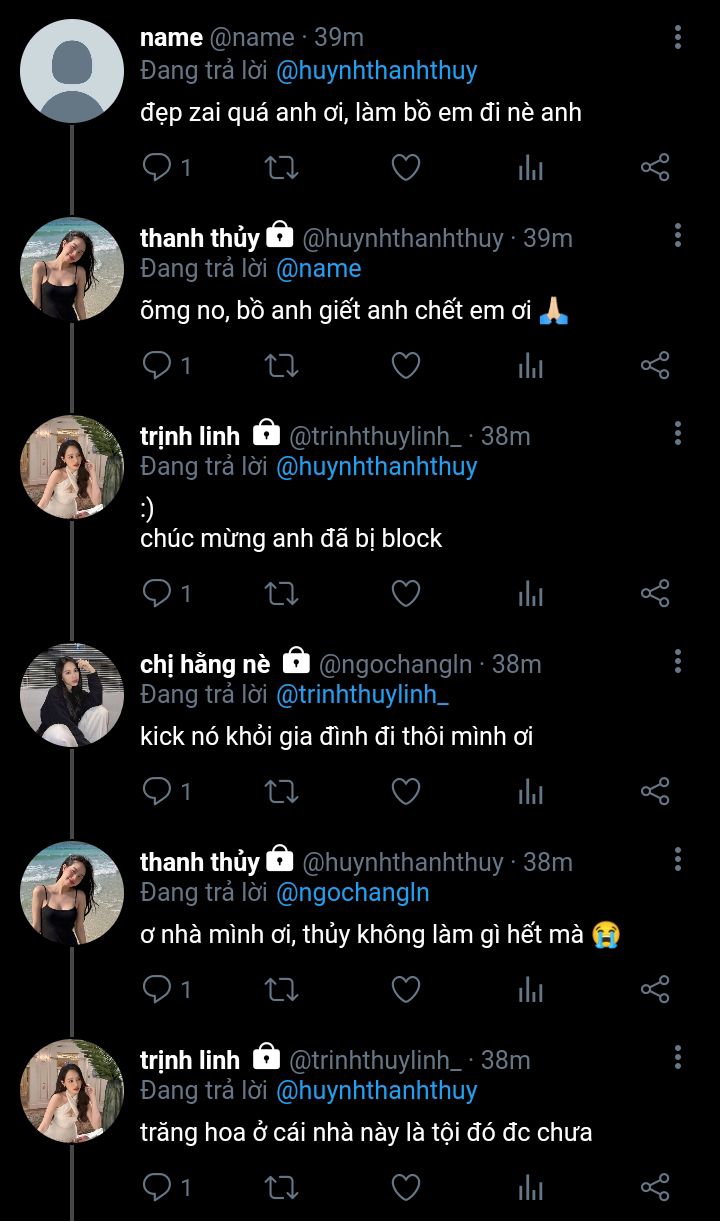The width and height of the screenshot is (720, 1221).
Task: Reply to "chúc mừng anh đã bị block"
Action: coord(158,594)
